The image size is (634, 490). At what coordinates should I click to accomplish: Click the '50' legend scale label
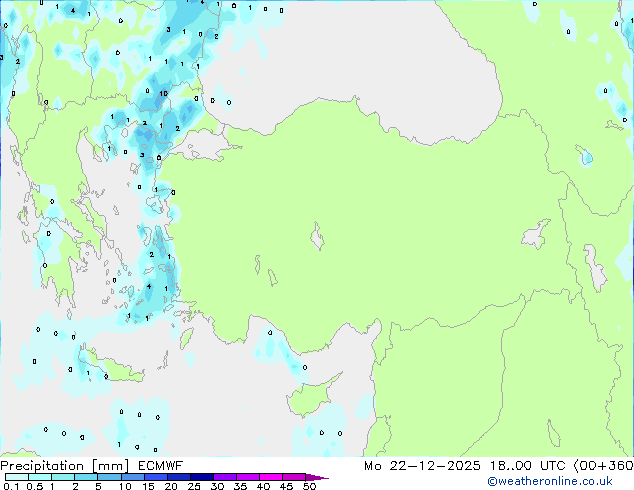pyautogui.click(x=309, y=486)
